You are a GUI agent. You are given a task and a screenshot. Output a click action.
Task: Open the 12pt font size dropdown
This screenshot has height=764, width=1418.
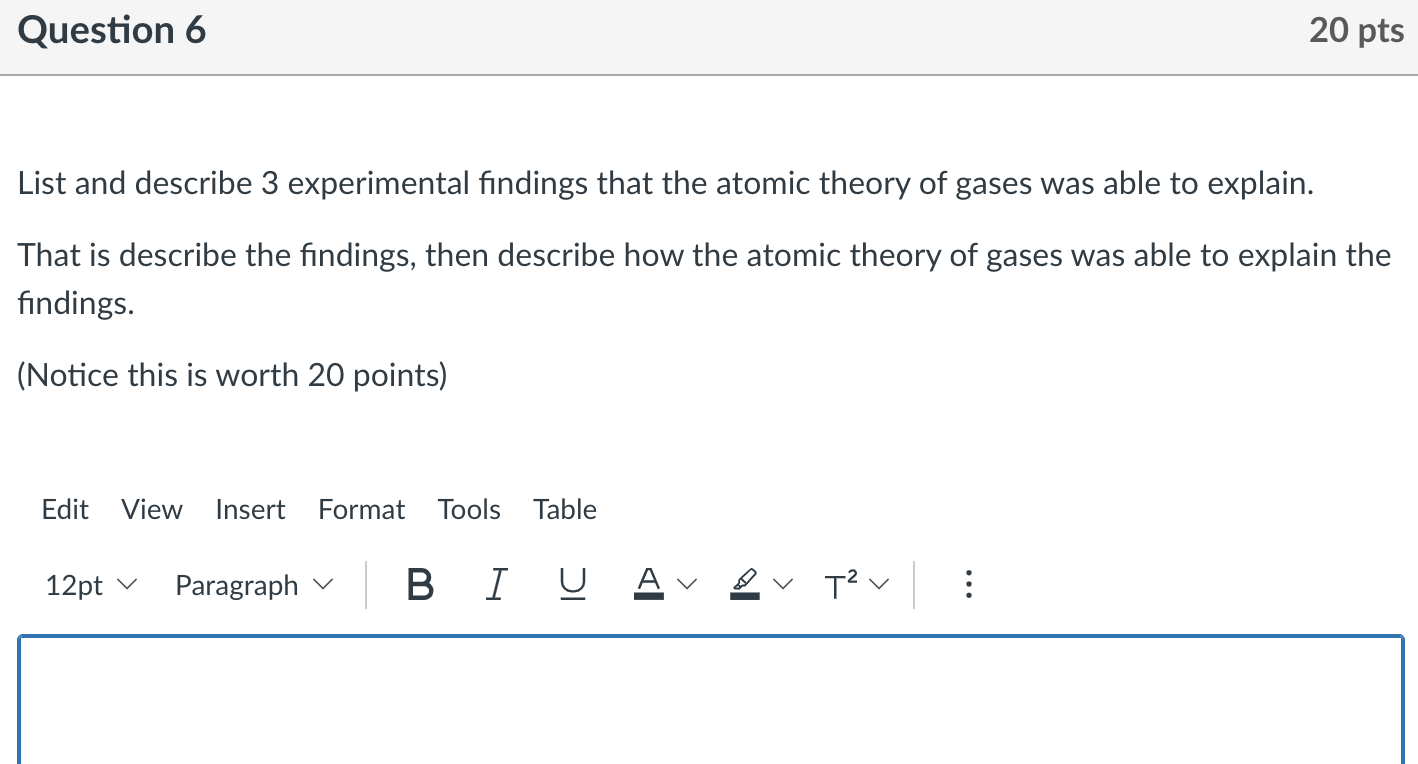pos(90,585)
